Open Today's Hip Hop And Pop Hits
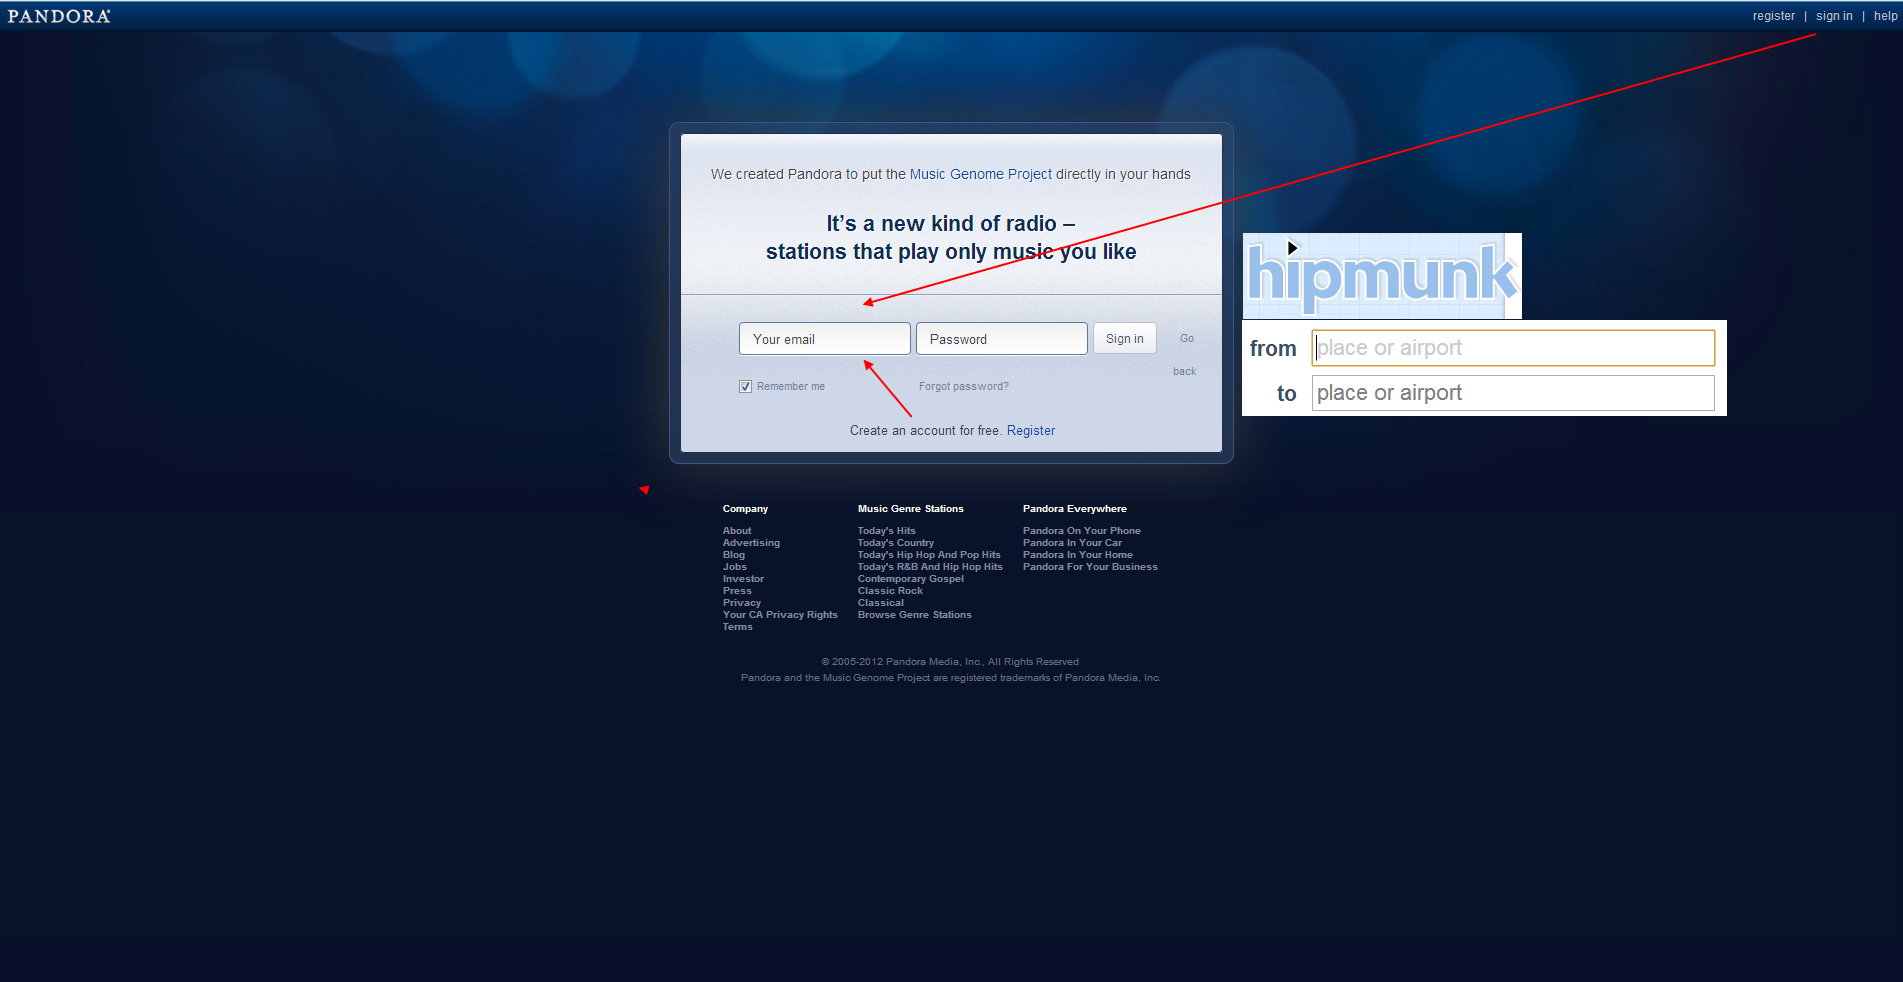This screenshot has width=1903, height=982. [929, 555]
